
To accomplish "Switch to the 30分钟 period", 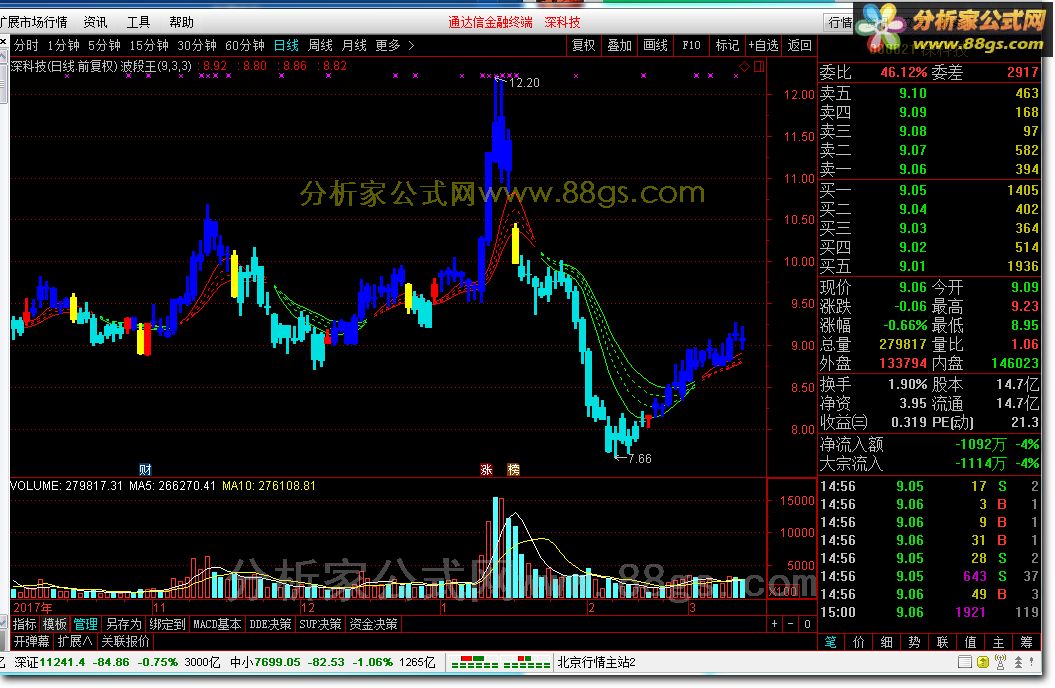I will pyautogui.click(x=196, y=45).
